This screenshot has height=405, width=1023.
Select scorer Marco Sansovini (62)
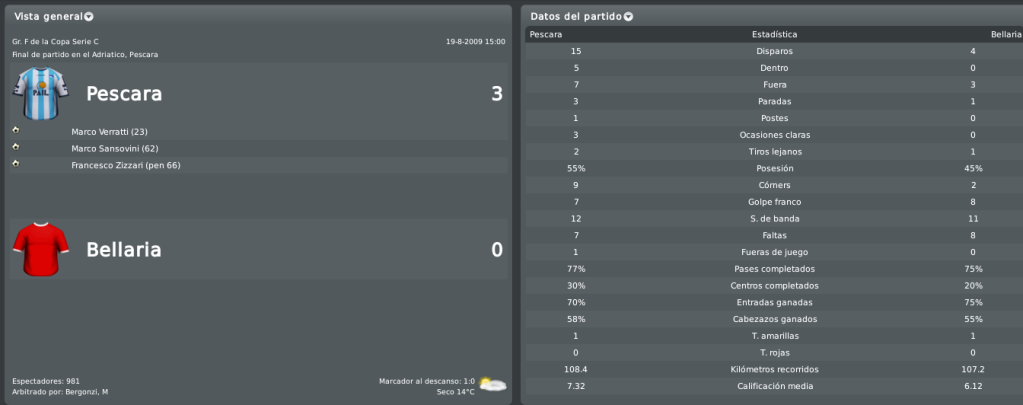115,149
